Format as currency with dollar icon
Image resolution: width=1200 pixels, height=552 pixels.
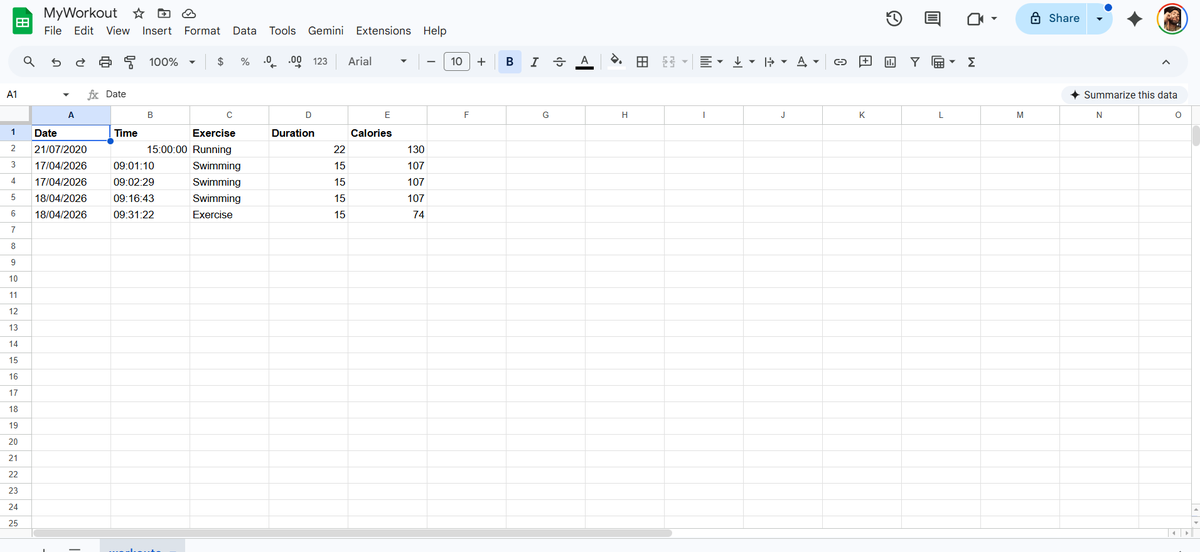(x=220, y=62)
